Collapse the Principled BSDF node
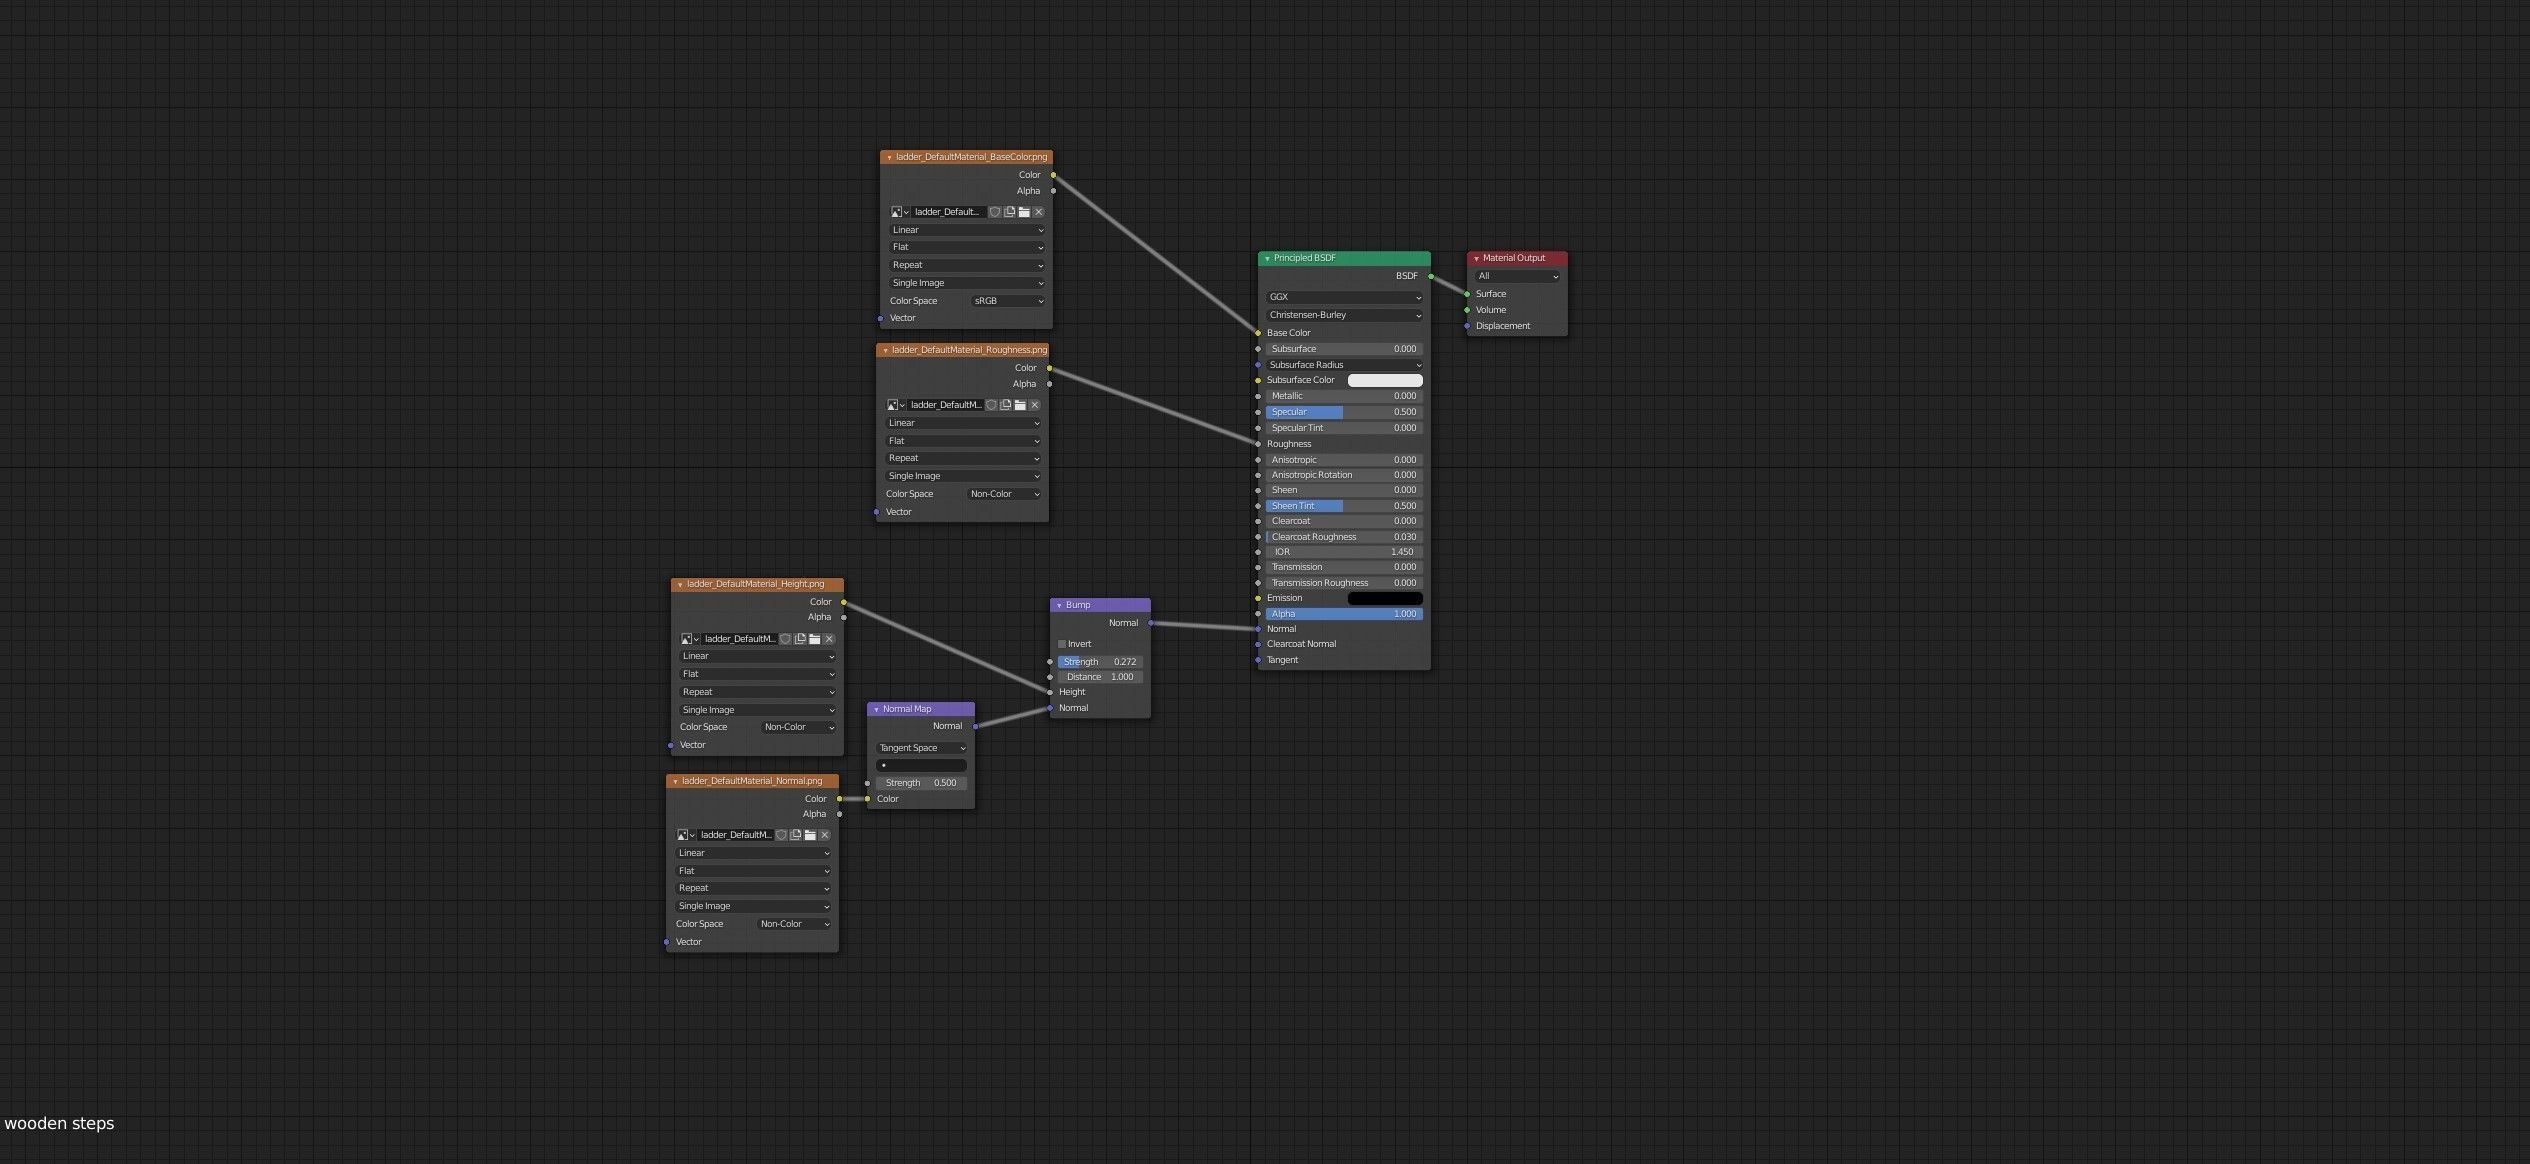This screenshot has height=1164, width=2530. tap(1267, 259)
